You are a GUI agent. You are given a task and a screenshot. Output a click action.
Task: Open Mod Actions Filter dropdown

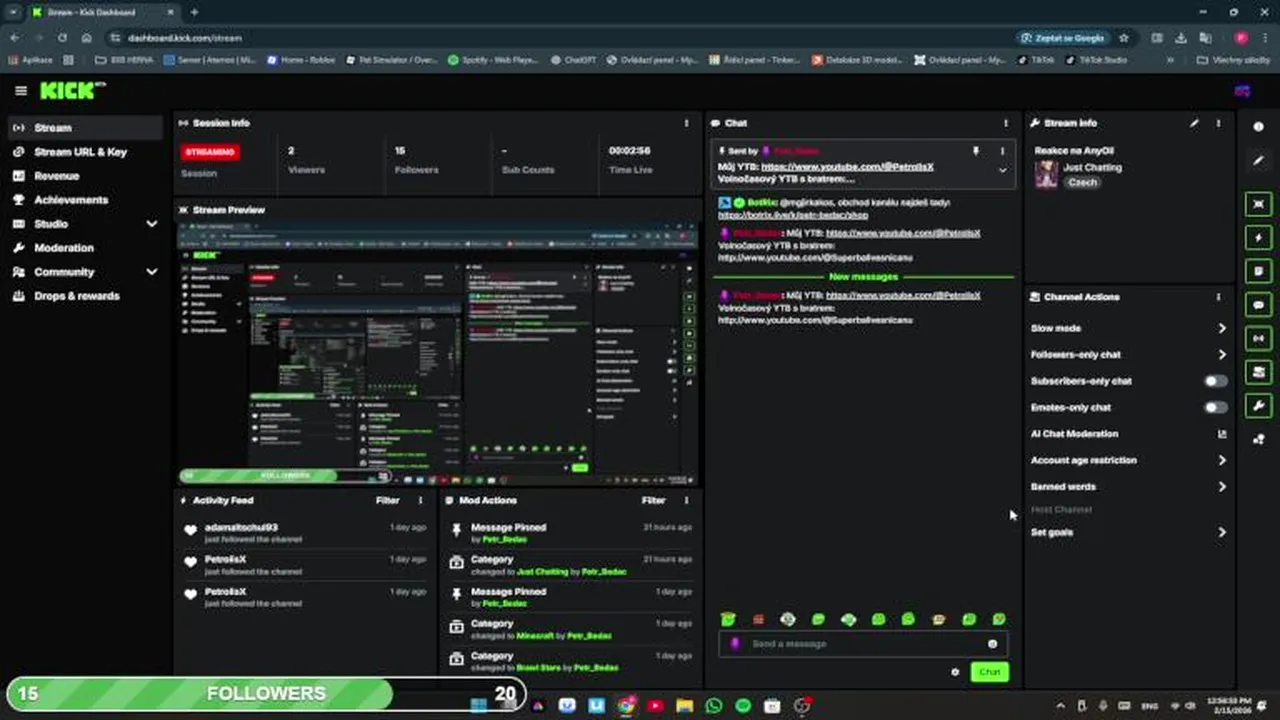653,500
